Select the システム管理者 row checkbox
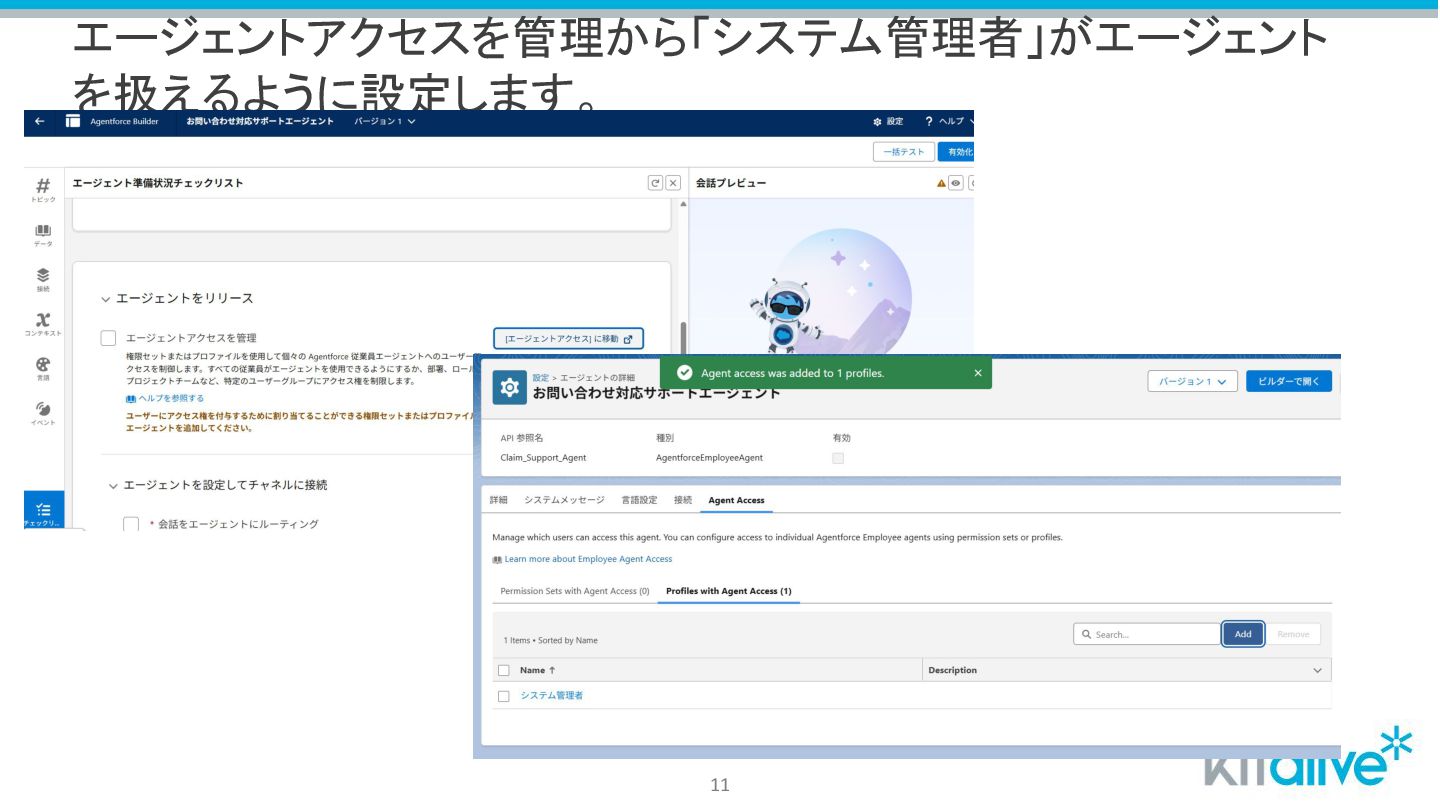 (x=504, y=696)
